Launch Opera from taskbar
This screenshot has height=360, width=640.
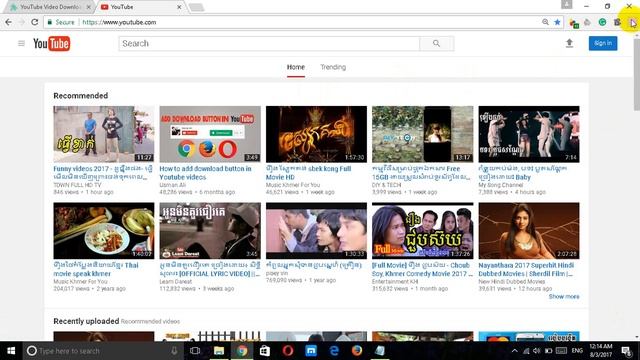tap(288, 351)
